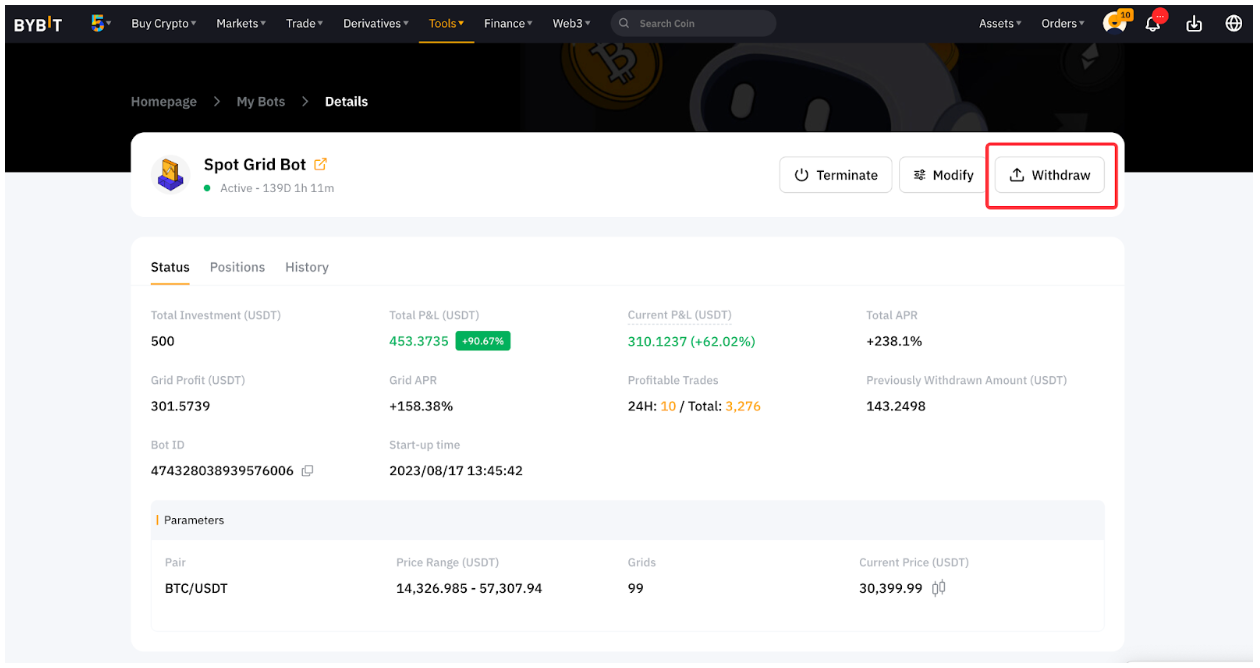This screenshot has height=668, width=1260.
Task: Open the Orders dropdown
Action: point(1062,24)
